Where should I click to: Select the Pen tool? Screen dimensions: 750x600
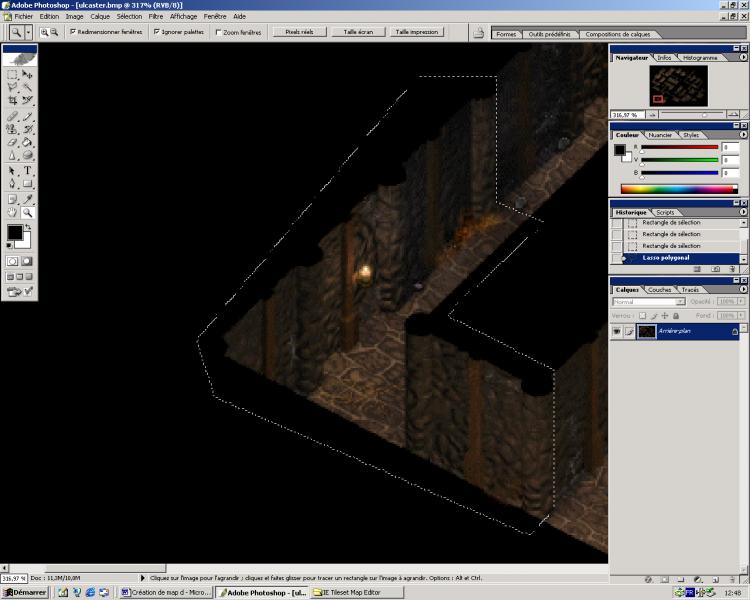click(x=12, y=184)
